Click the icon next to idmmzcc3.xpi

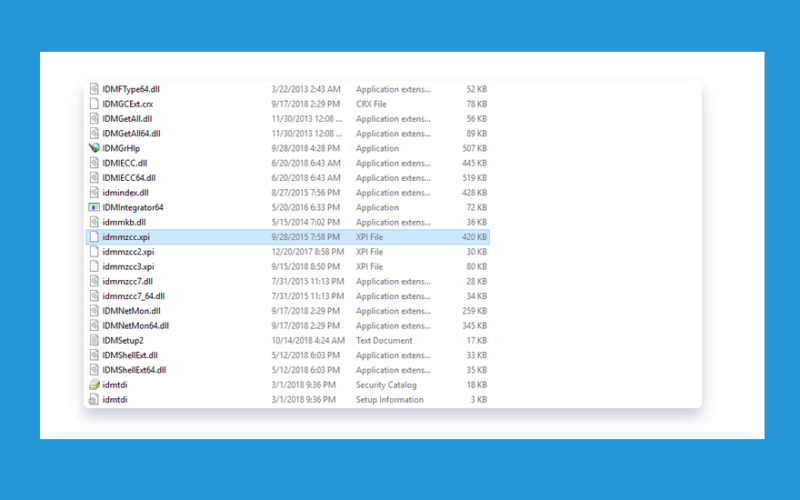[94, 266]
